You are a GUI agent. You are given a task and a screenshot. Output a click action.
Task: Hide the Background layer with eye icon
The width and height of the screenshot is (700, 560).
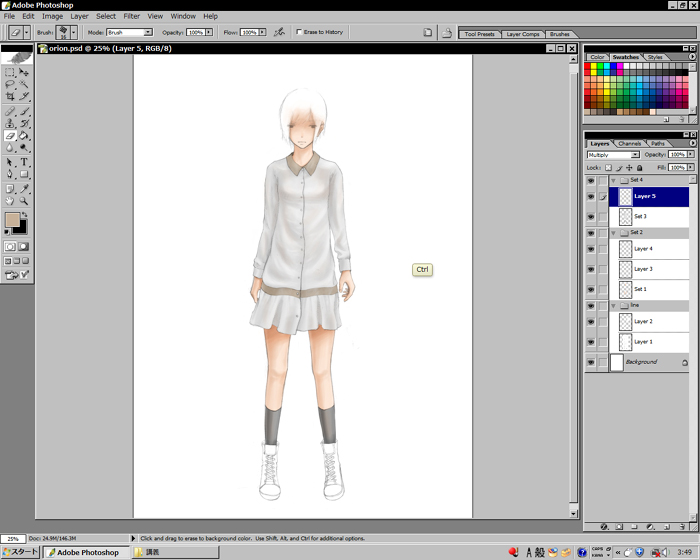[590, 362]
